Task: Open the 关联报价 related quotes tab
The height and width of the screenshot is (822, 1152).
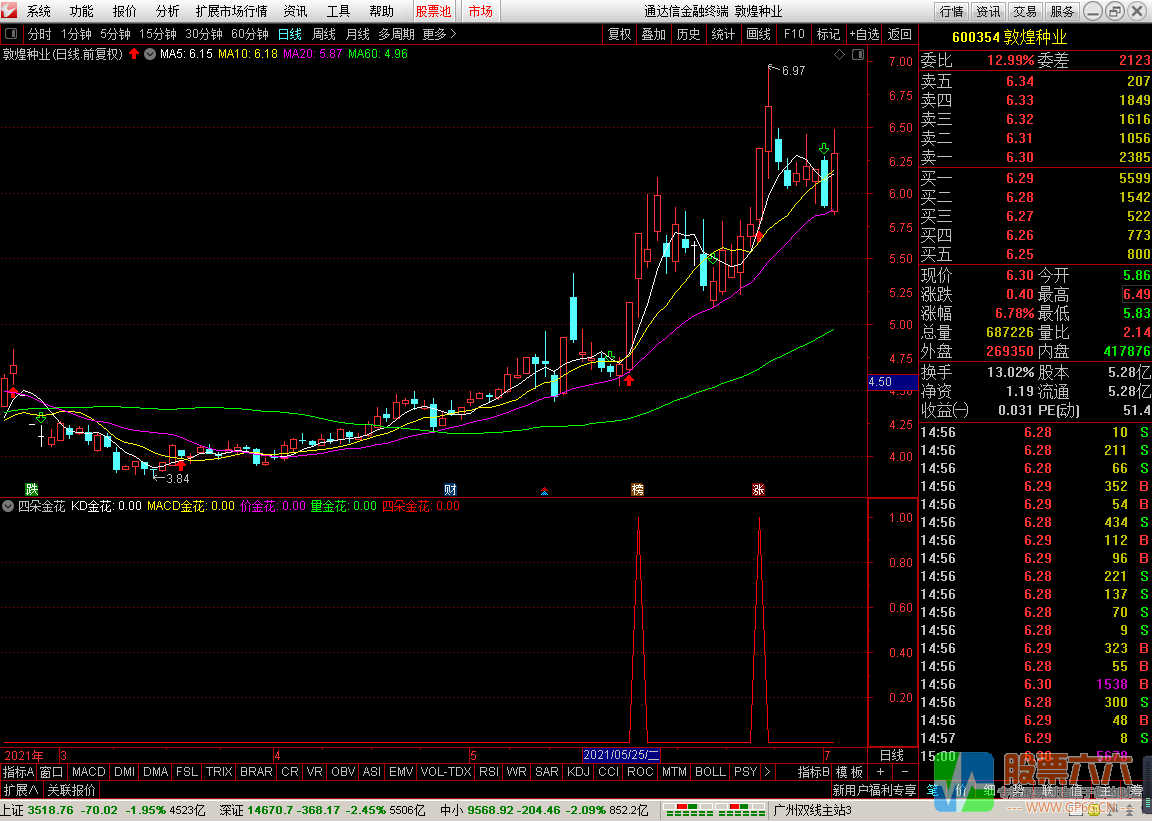Action: pyautogui.click(x=71, y=790)
